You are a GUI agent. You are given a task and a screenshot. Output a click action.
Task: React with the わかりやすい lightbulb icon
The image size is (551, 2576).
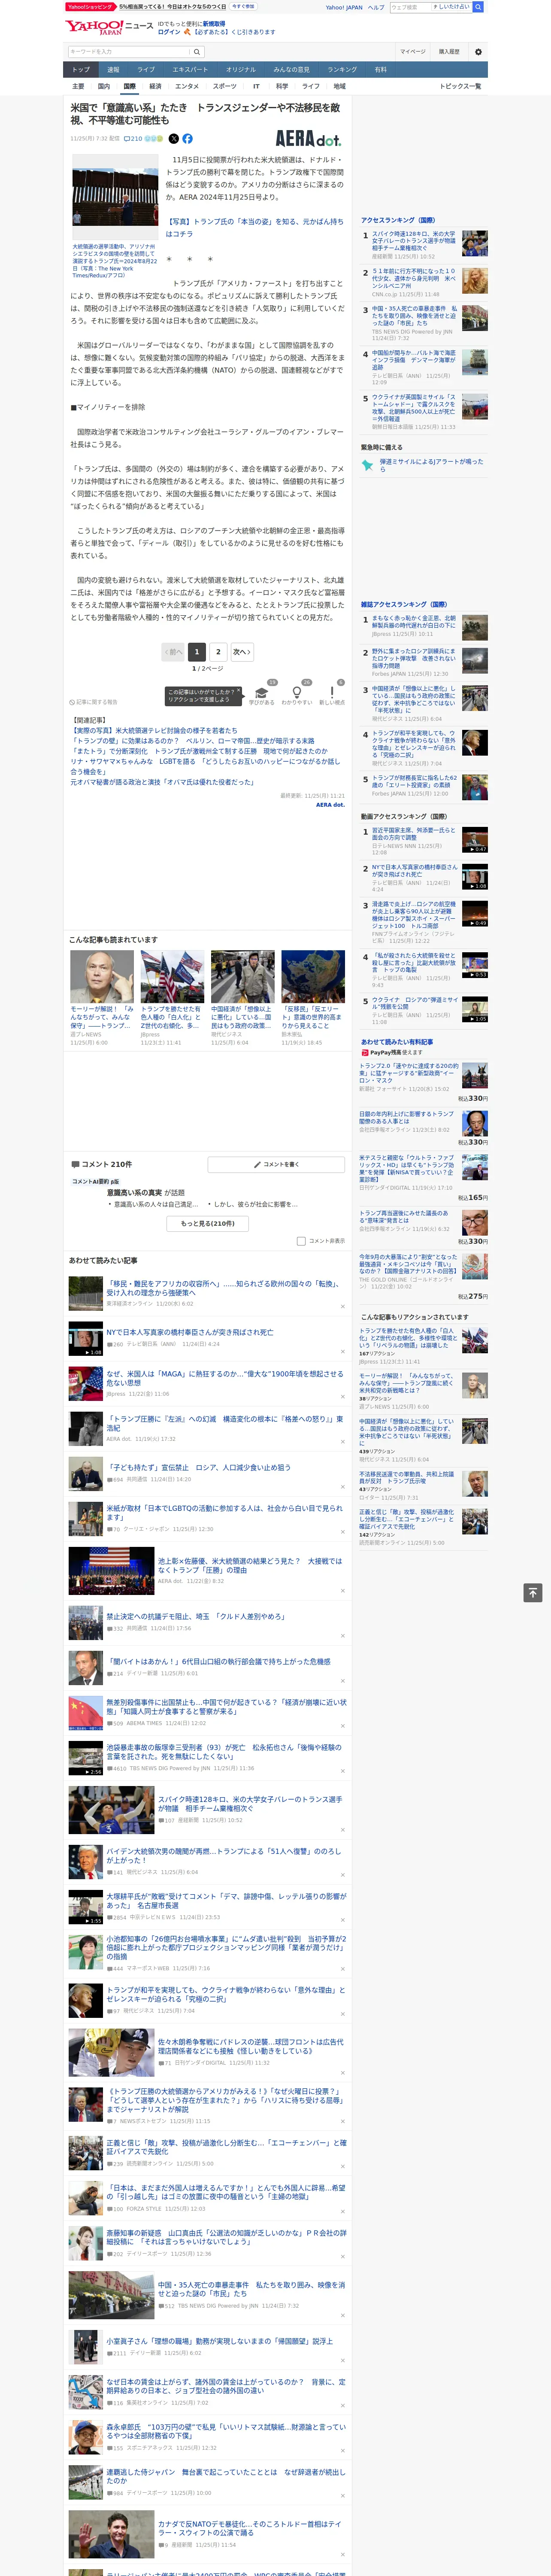pyautogui.click(x=296, y=693)
